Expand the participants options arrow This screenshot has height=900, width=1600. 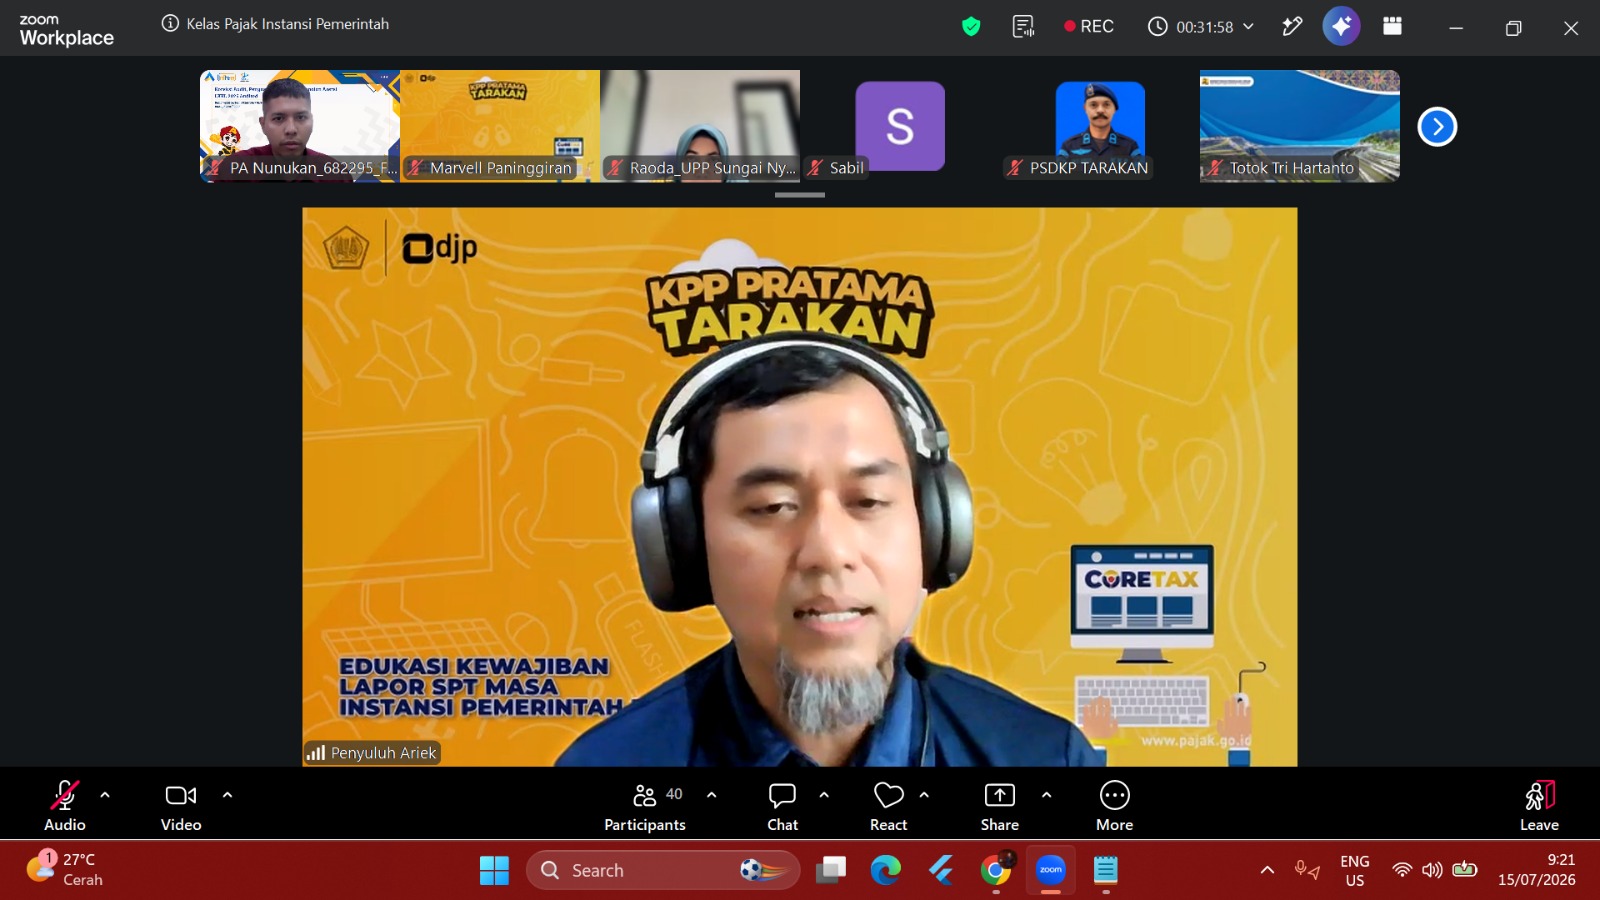[712, 795]
